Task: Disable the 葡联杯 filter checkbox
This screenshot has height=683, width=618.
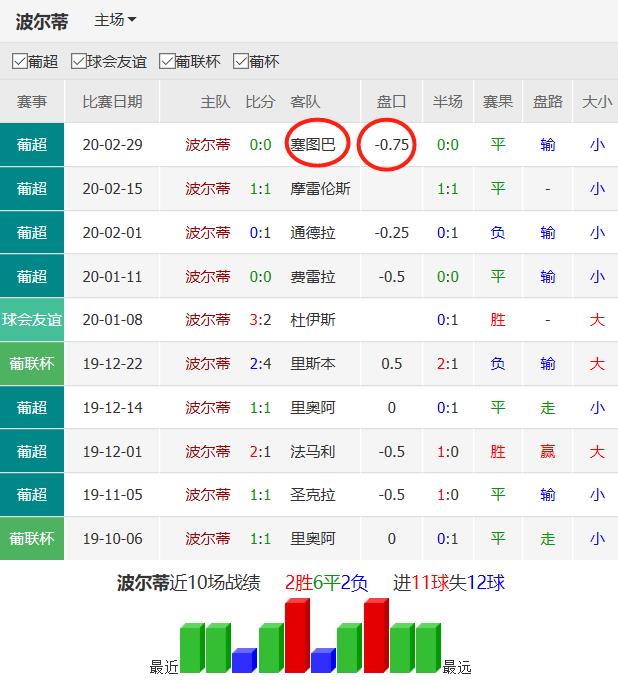Action: pos(167,61)
